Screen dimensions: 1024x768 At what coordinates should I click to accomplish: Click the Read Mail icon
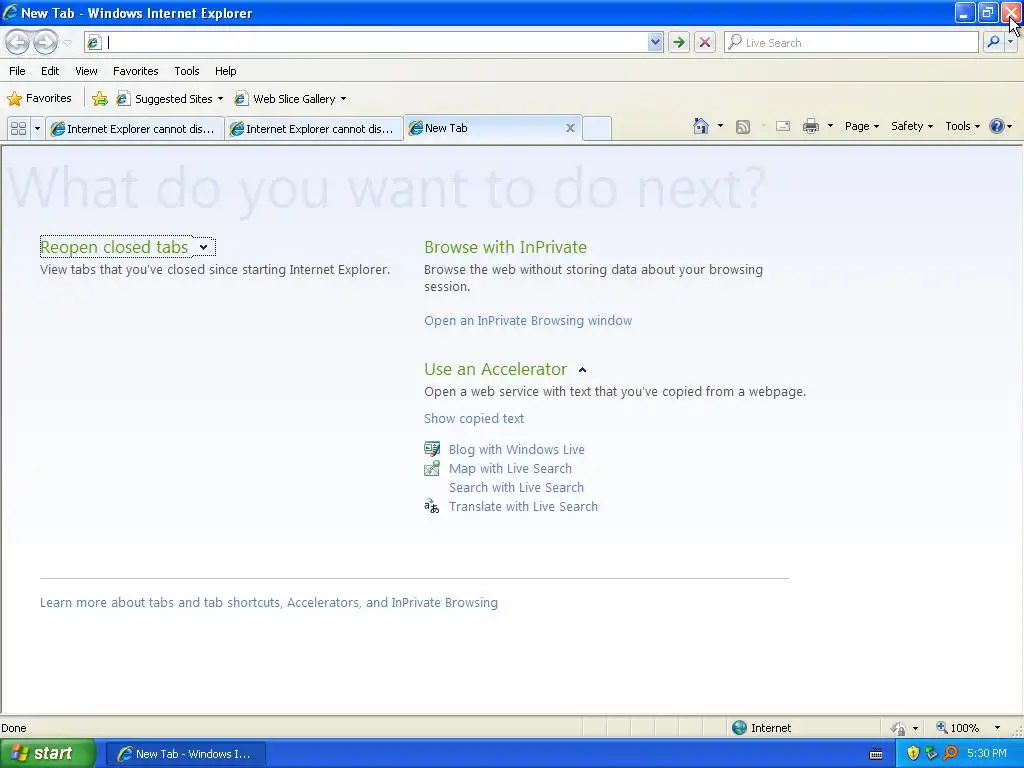point(782,126)
